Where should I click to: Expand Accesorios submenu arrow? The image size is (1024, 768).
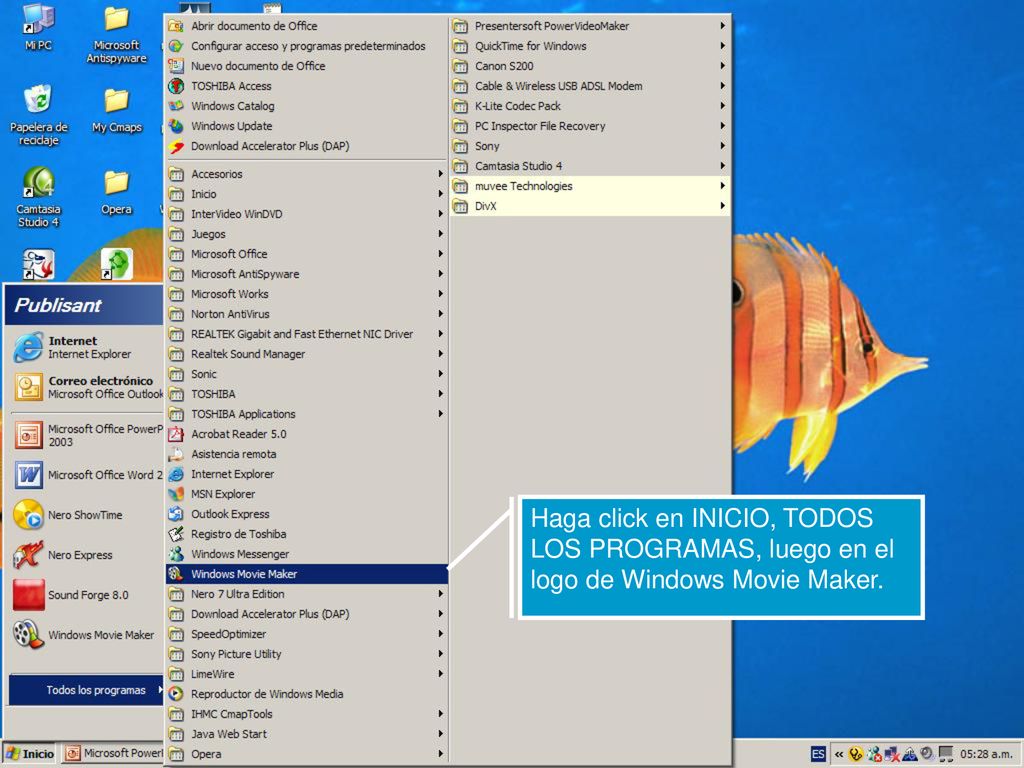click(441, 174)
